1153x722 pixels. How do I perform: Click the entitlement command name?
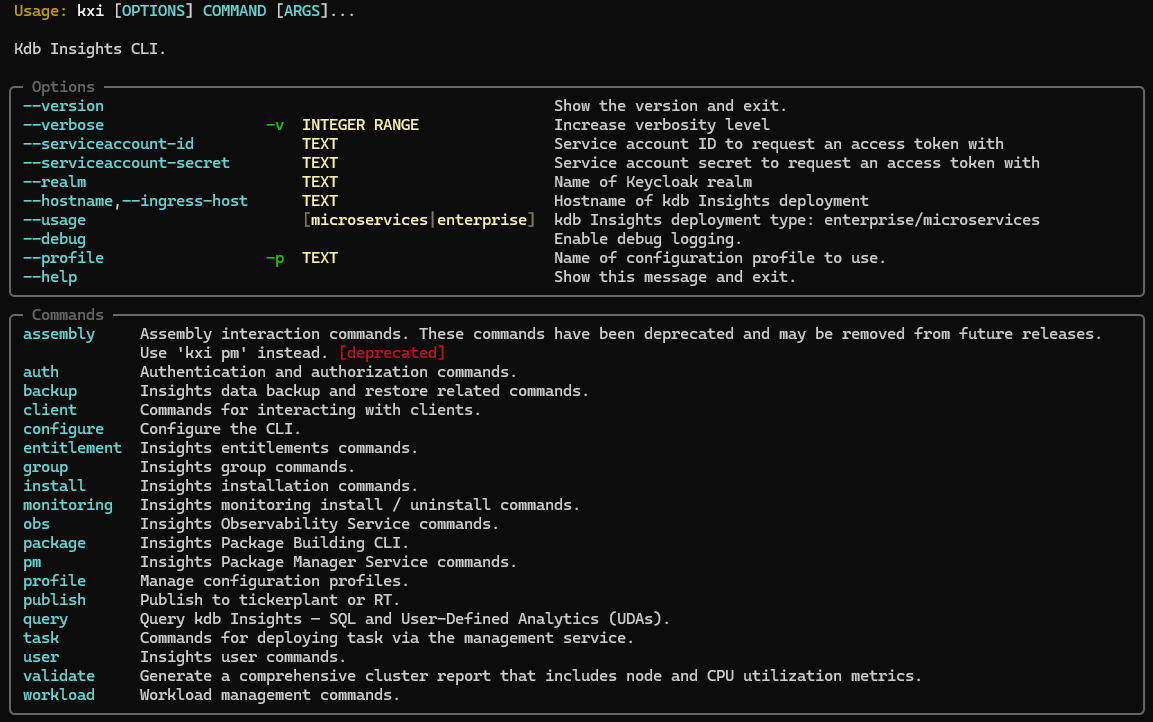tap(72, 448)
